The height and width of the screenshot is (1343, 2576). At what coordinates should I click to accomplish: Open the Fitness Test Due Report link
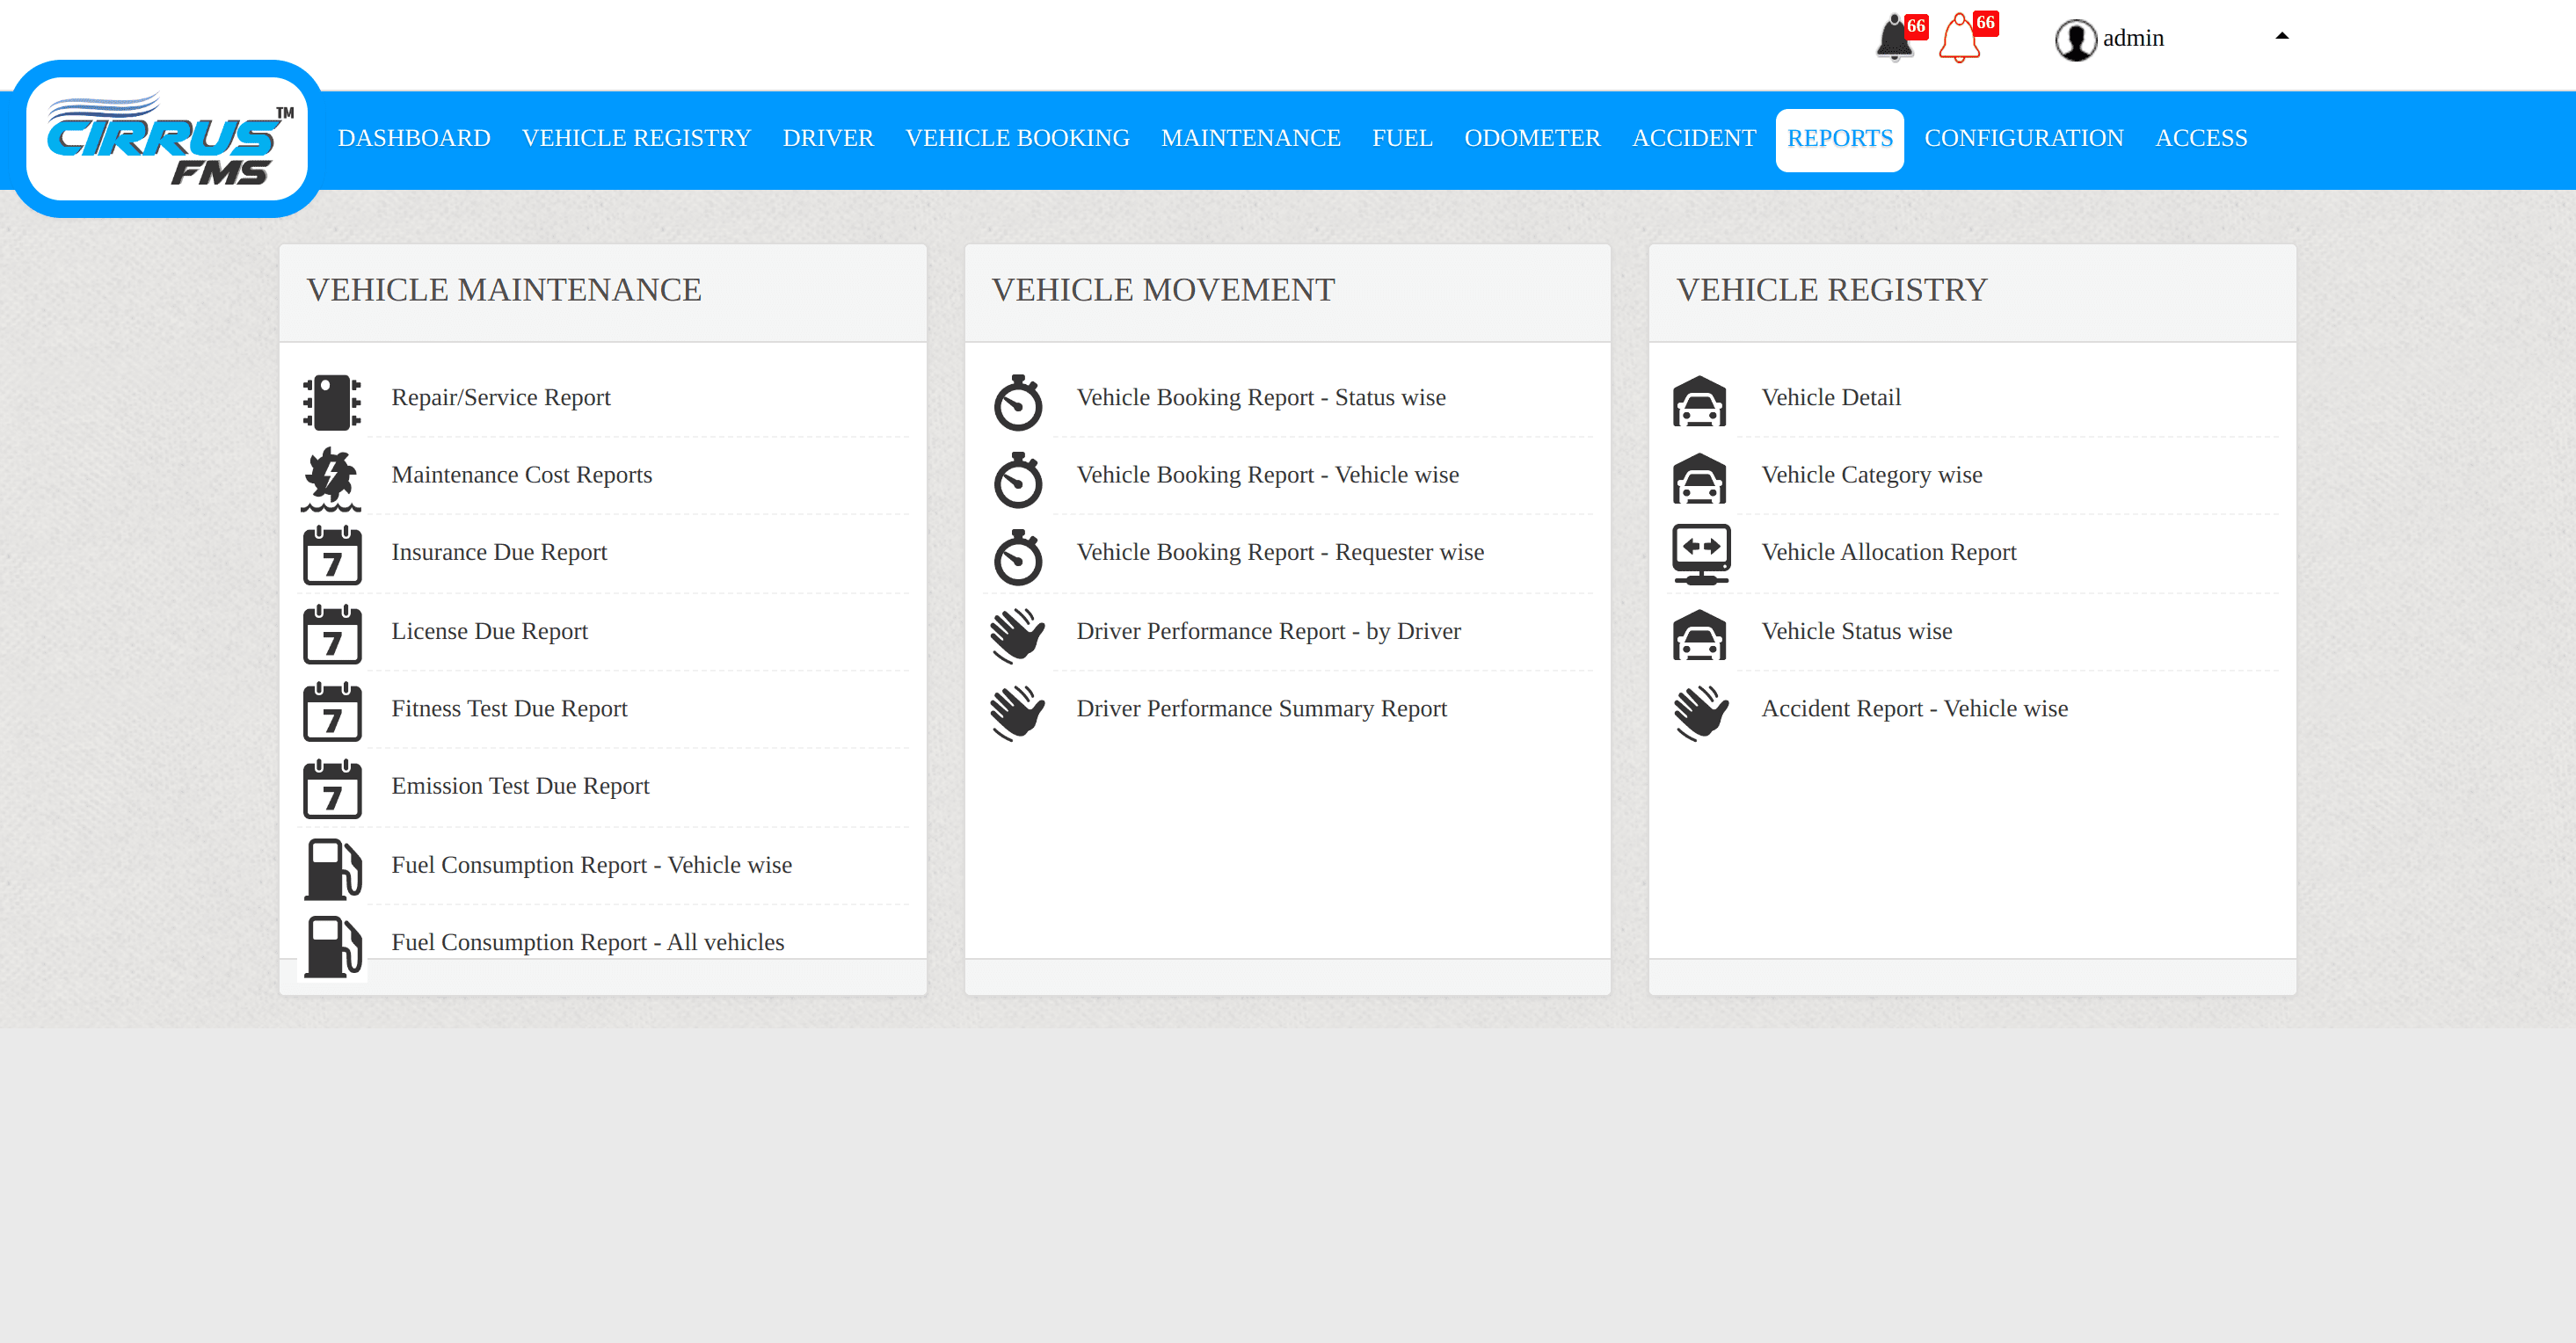point(509,708)
